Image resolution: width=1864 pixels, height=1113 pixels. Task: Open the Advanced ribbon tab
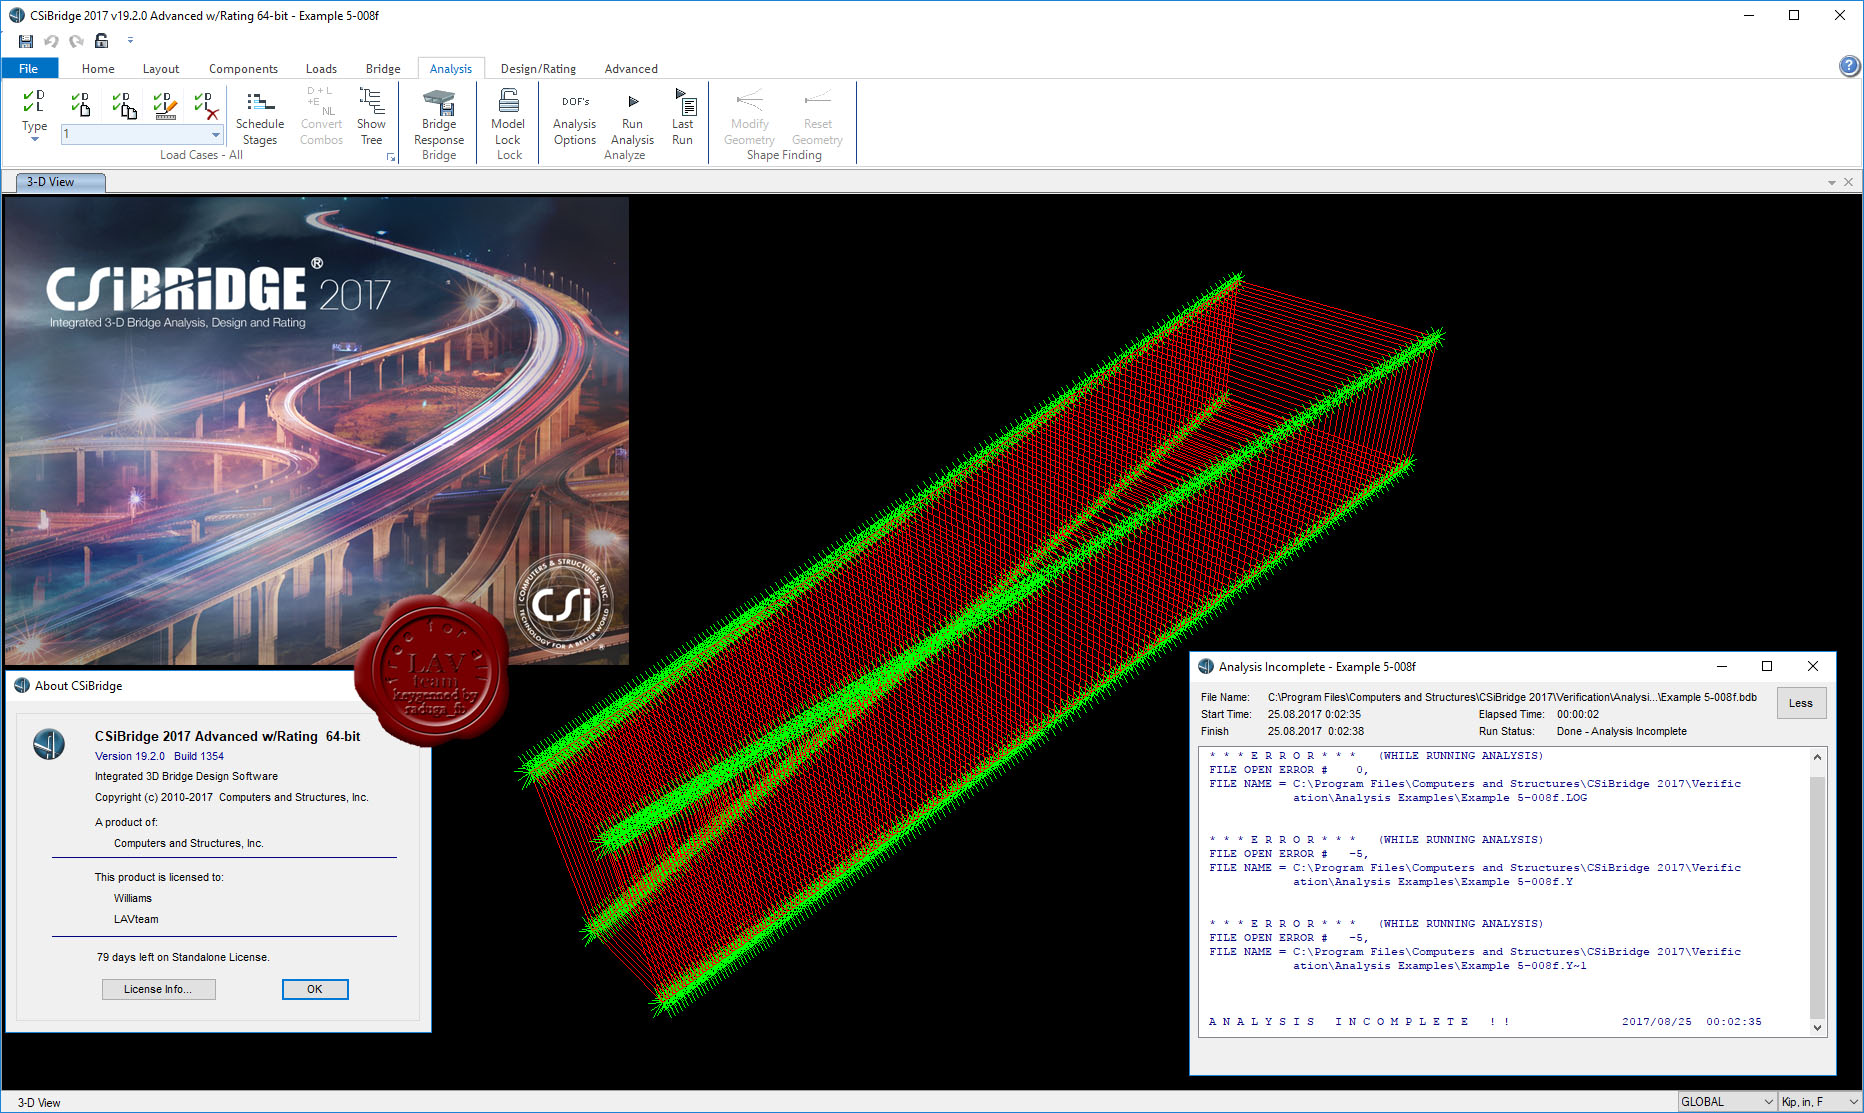click(x=631, y=68)
